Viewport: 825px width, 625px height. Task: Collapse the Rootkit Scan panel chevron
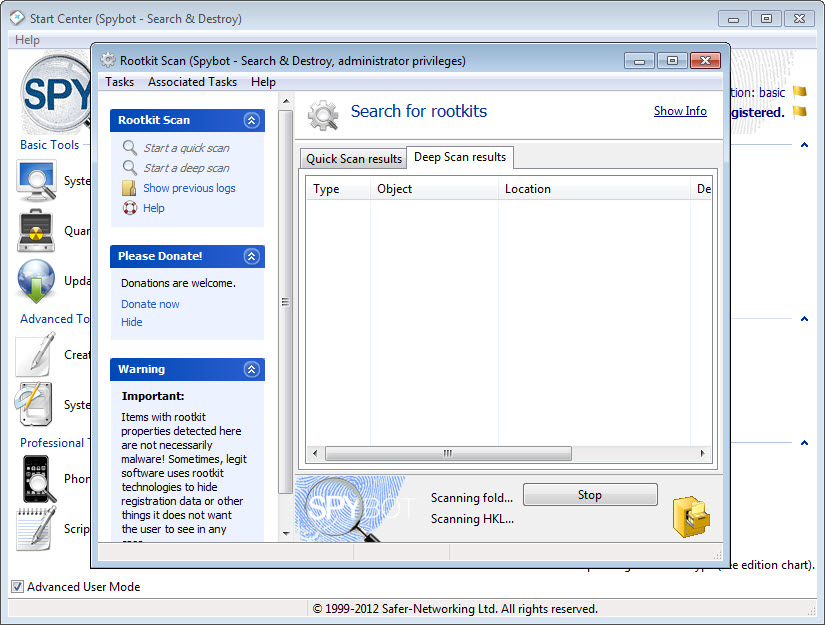pos(251,120)
